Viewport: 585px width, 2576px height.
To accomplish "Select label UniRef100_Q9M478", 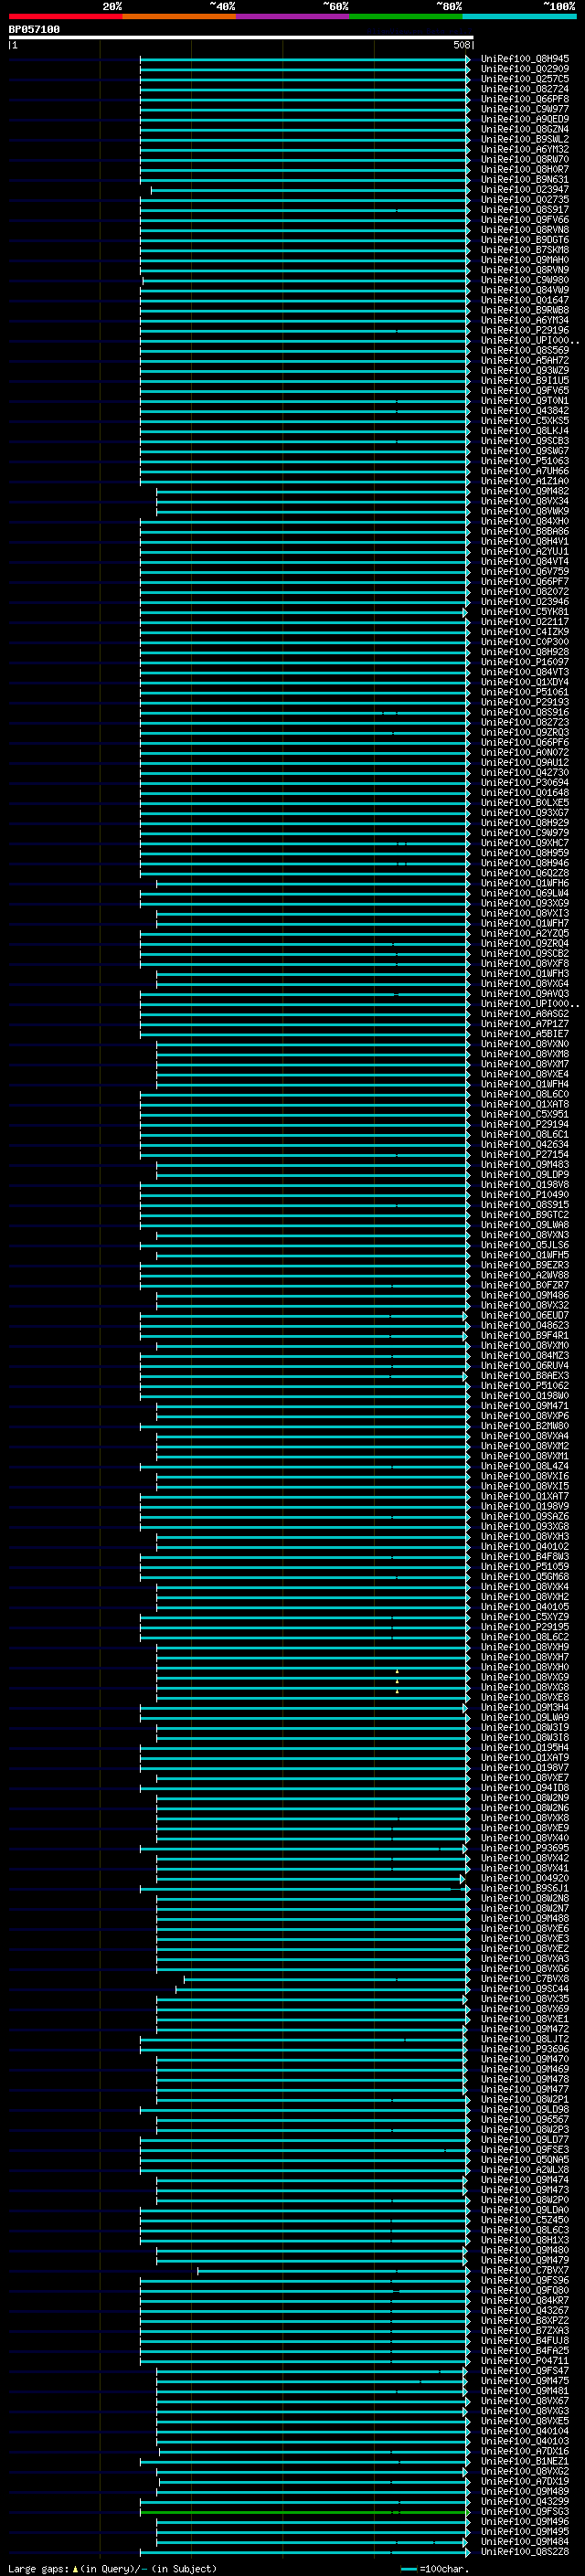I will pos(525,2080).
